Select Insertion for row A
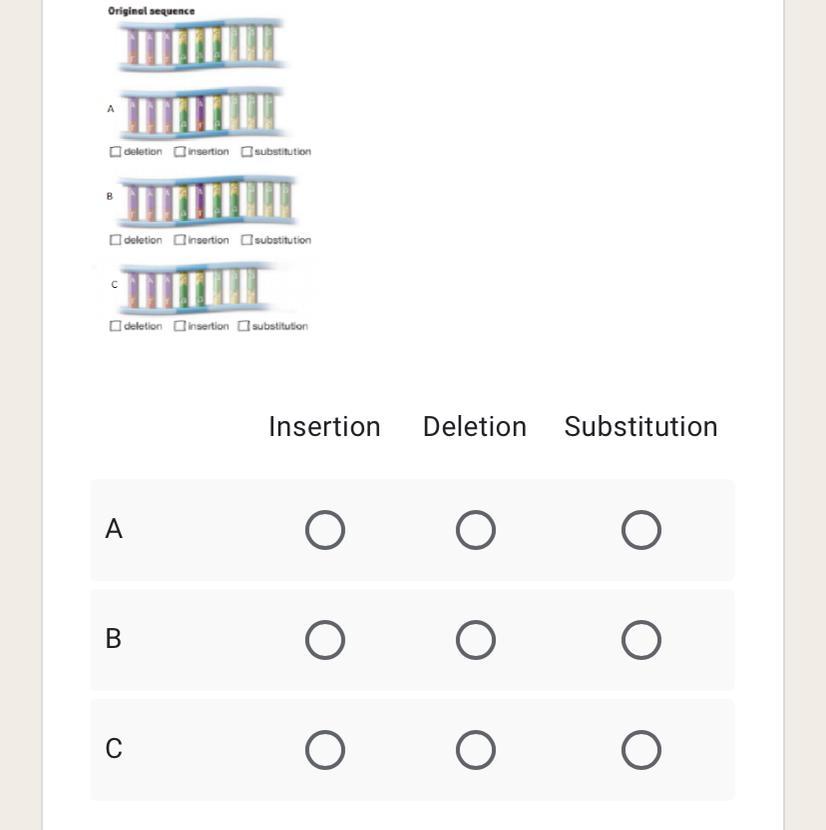Screen dimensions: 826x830 pyautogui.click(x=325, y=530)
